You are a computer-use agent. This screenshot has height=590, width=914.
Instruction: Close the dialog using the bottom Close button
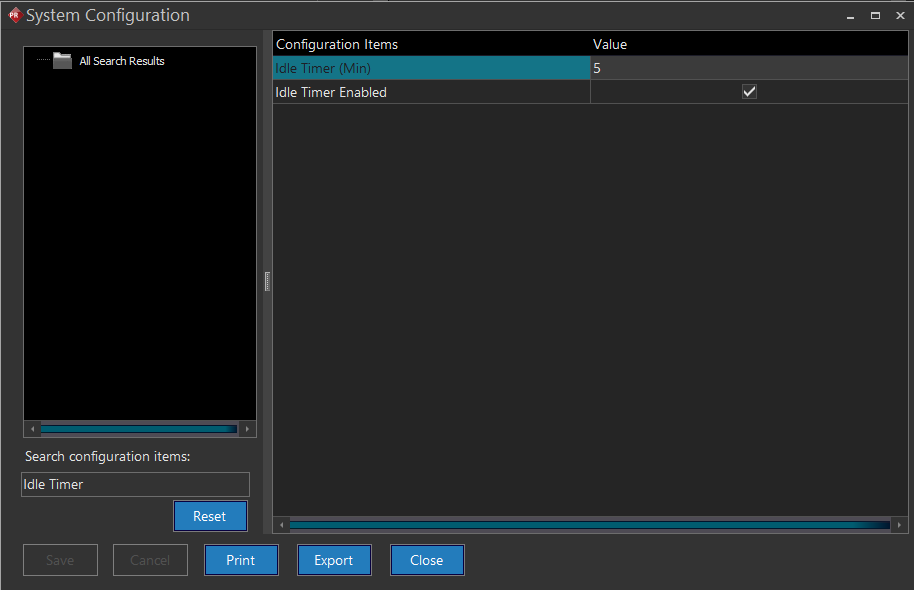427,560
